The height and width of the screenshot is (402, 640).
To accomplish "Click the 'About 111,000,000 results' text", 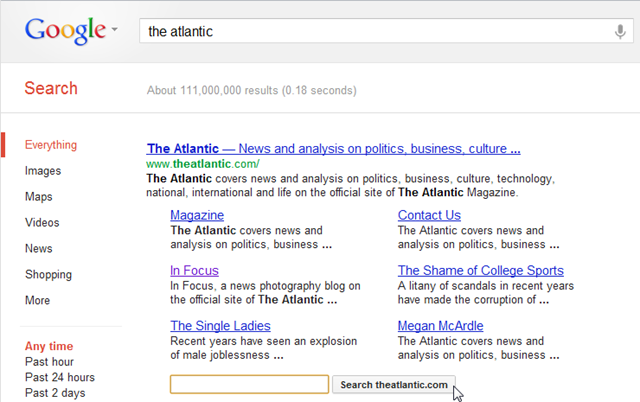I will coord(252,90).
